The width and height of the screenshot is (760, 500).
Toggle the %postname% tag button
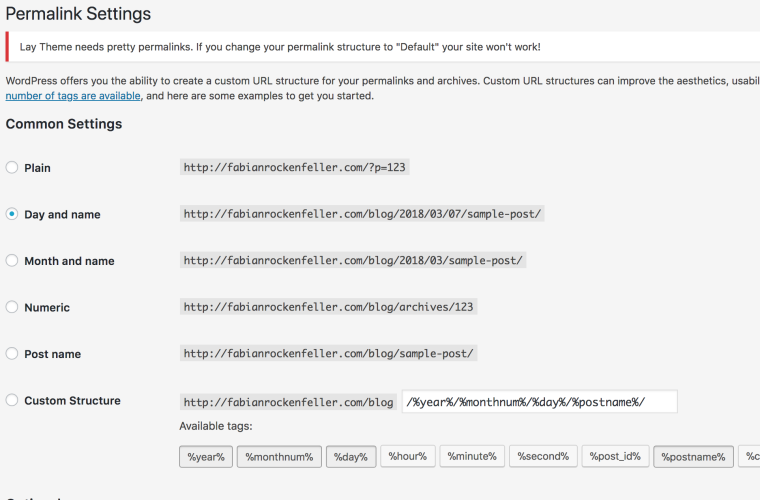pos(693,457)
